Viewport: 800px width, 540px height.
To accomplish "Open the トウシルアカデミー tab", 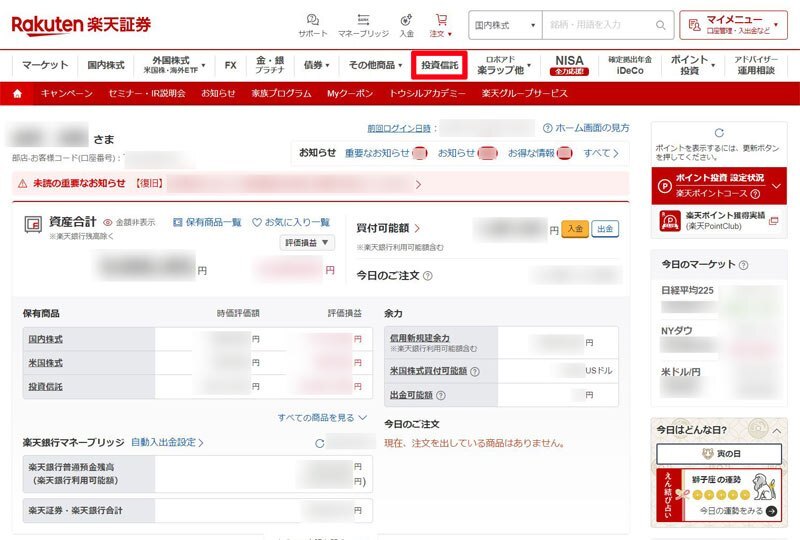I will [x=427, y=93].
